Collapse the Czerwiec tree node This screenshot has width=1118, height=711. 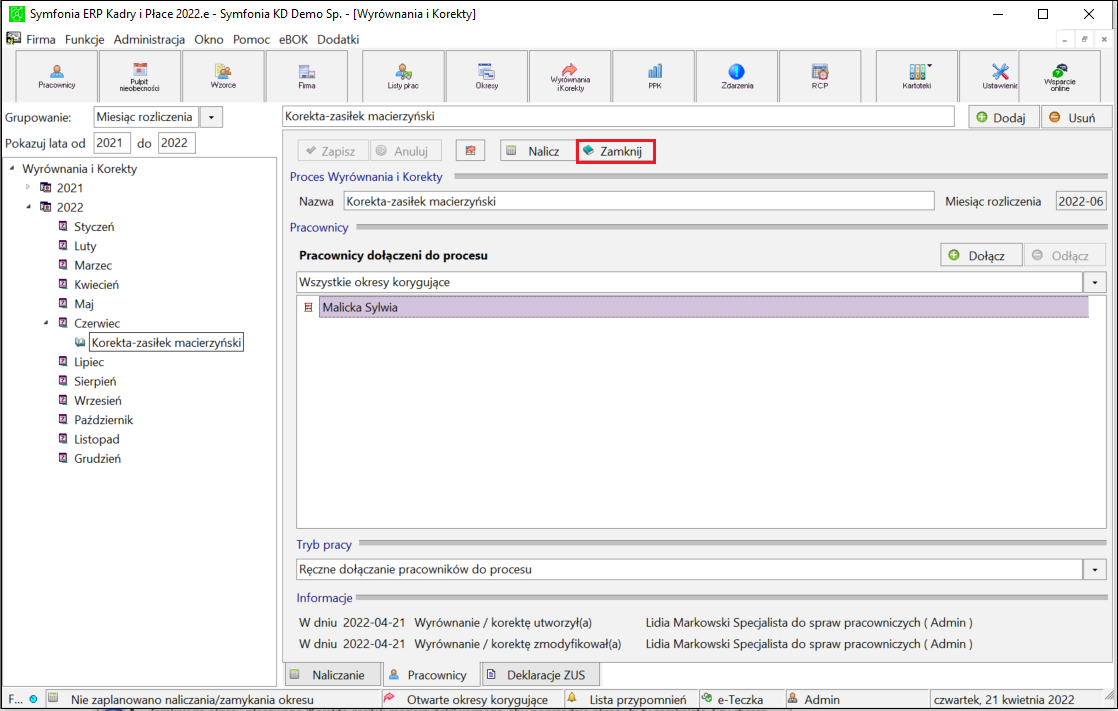46,322
